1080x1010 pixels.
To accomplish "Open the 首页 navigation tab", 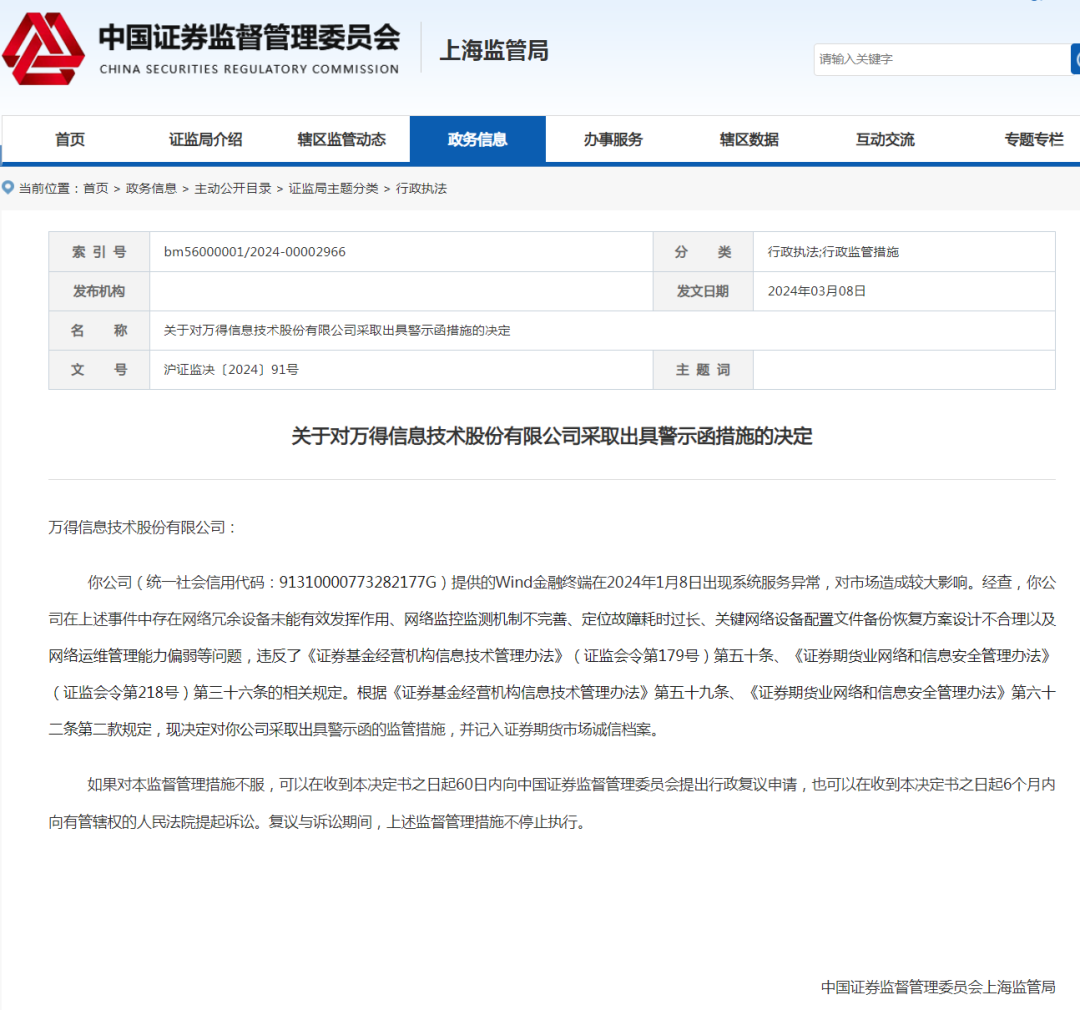I will tap(70, 139).
